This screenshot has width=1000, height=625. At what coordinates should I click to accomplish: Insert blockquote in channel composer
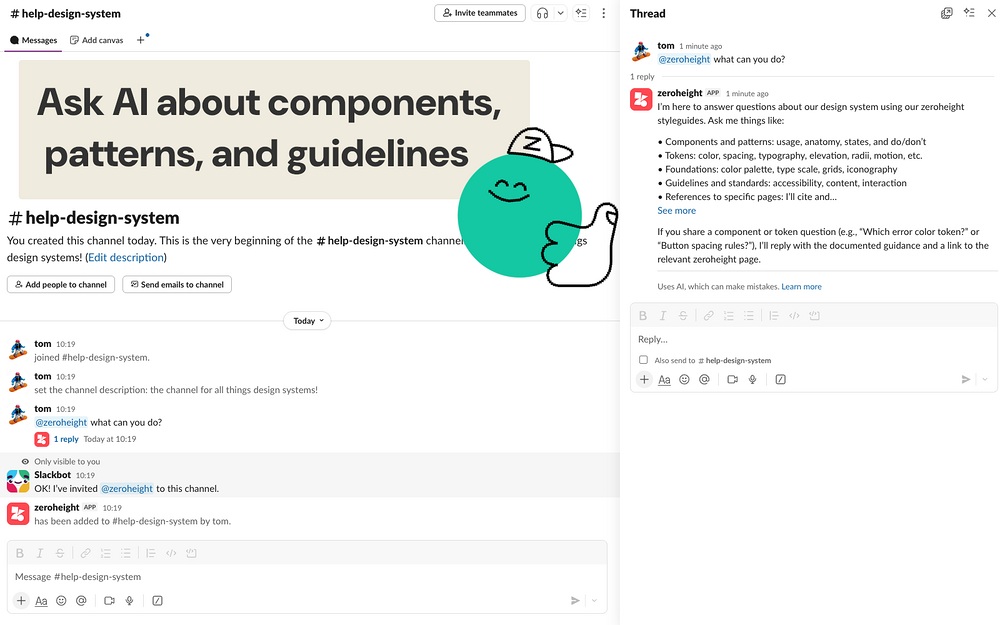tap(151, 553)
